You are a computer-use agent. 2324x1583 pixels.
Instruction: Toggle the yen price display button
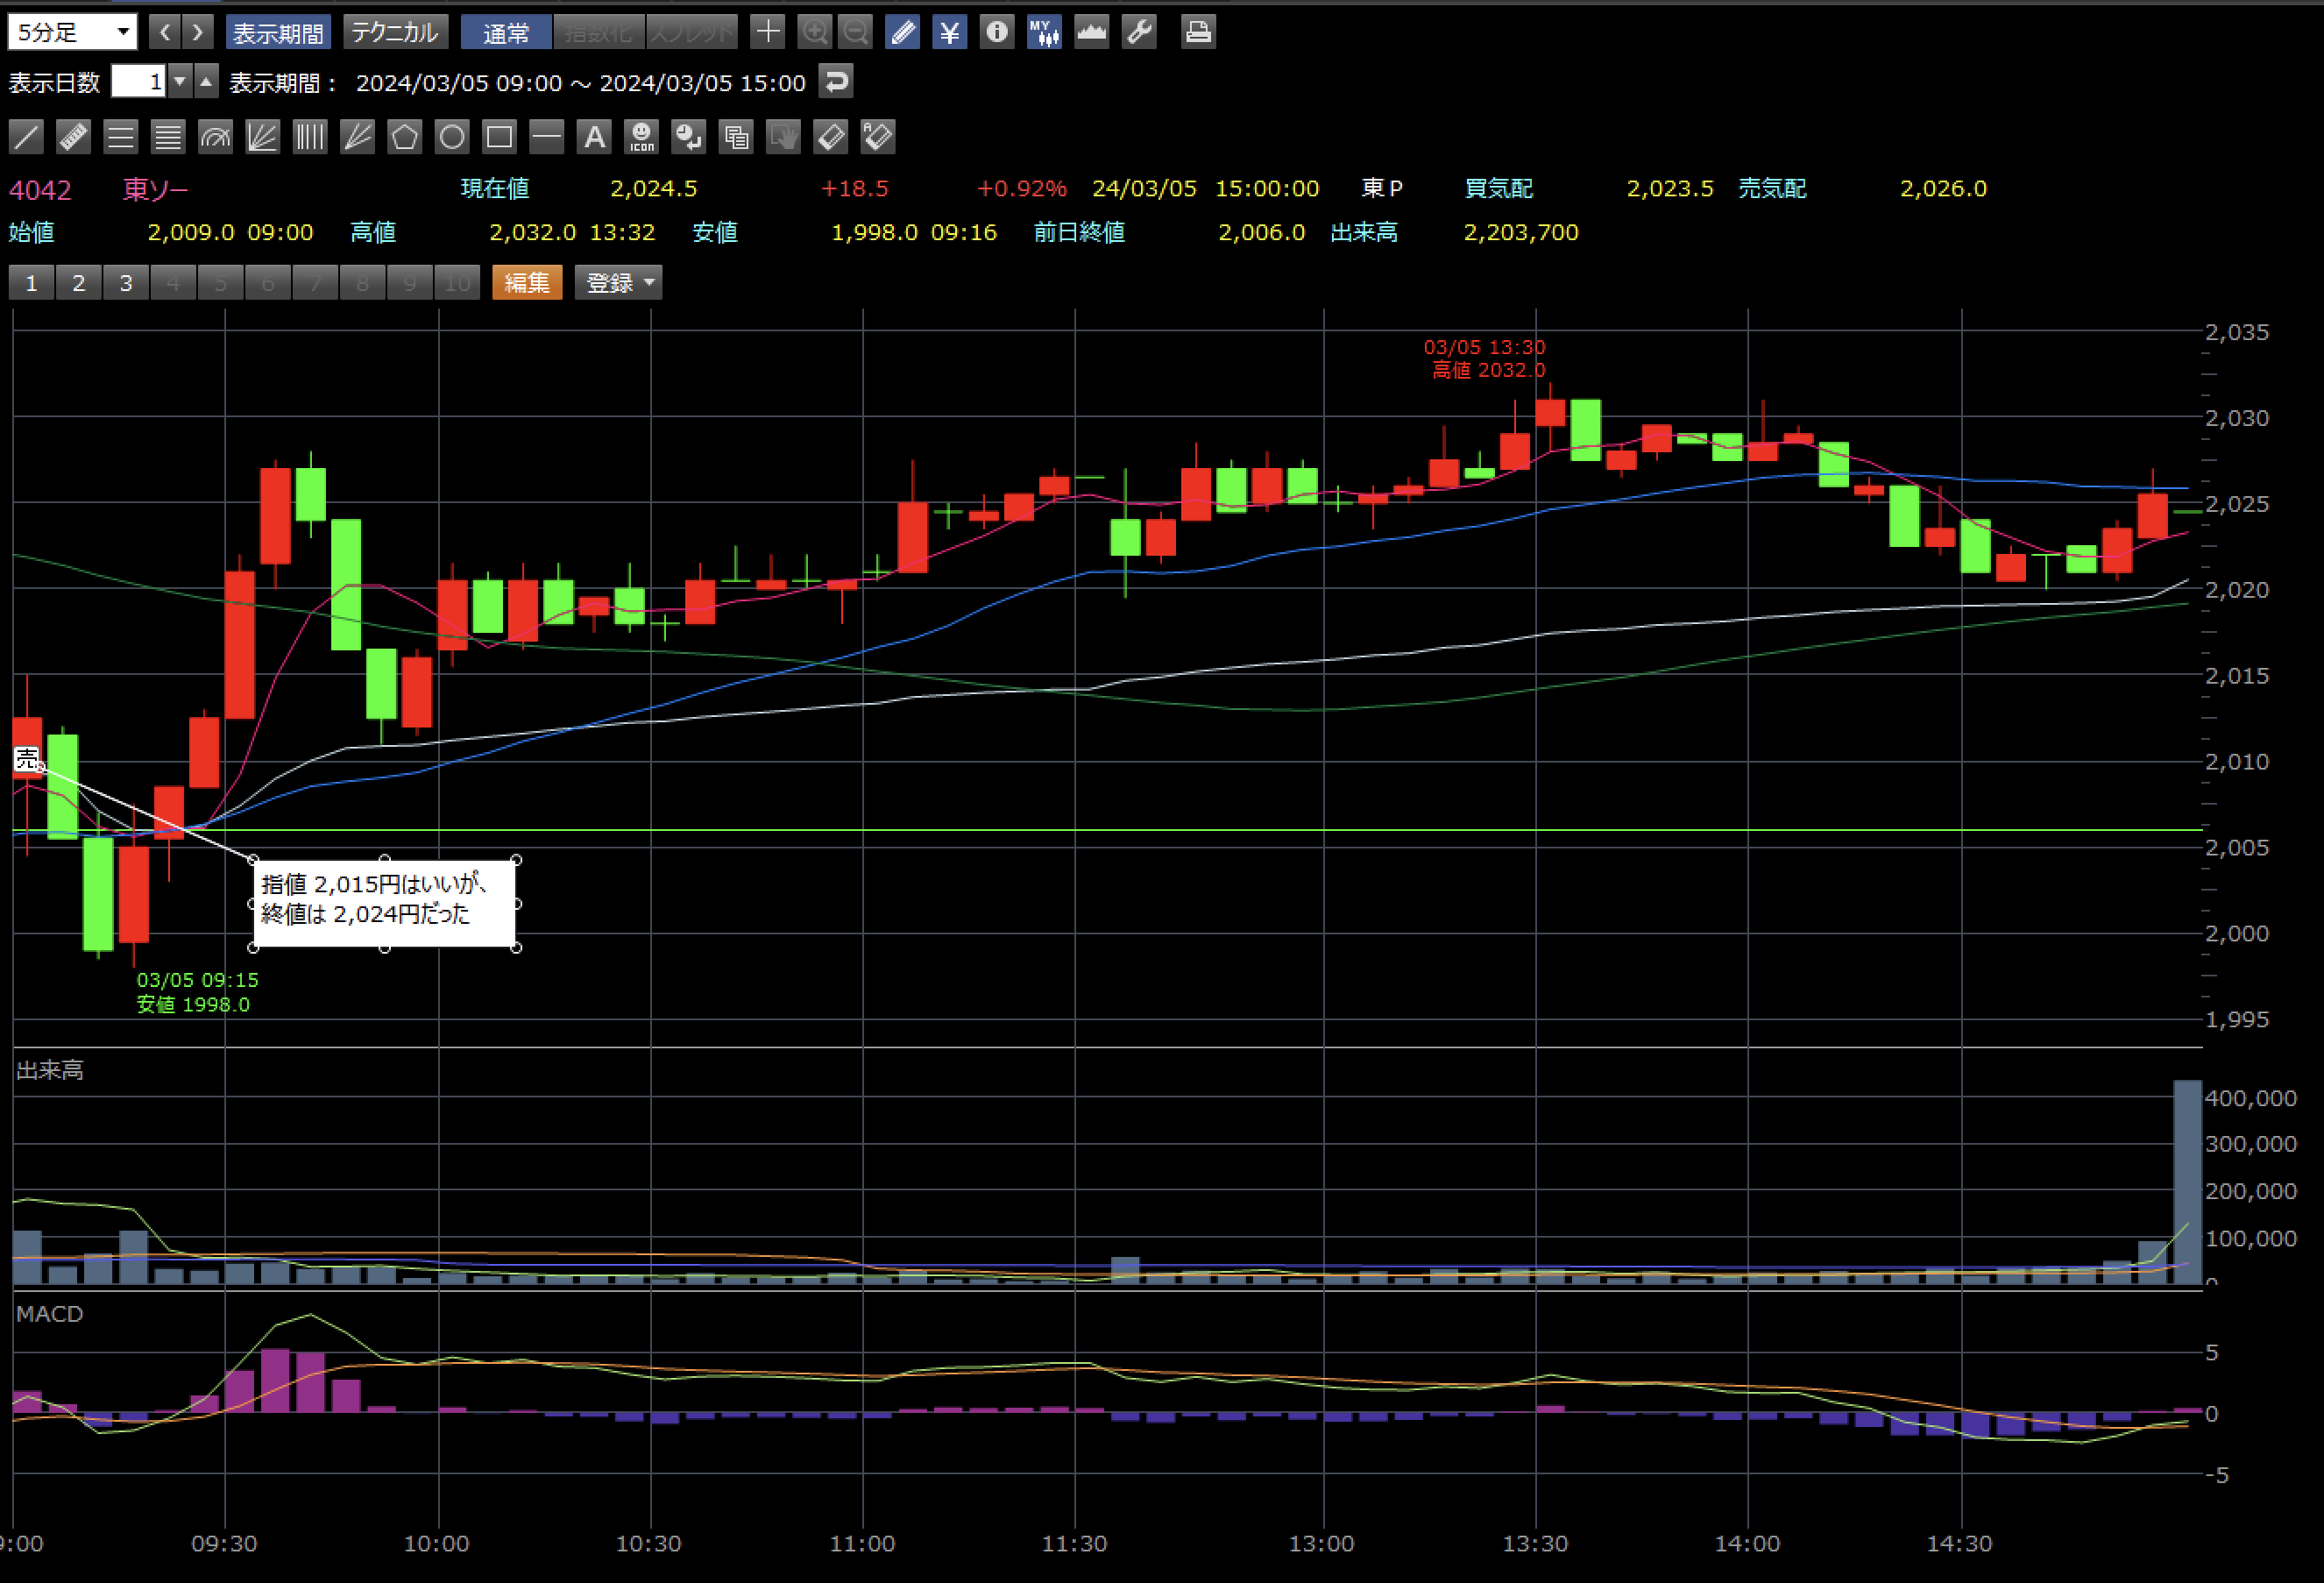pos(949,32)
